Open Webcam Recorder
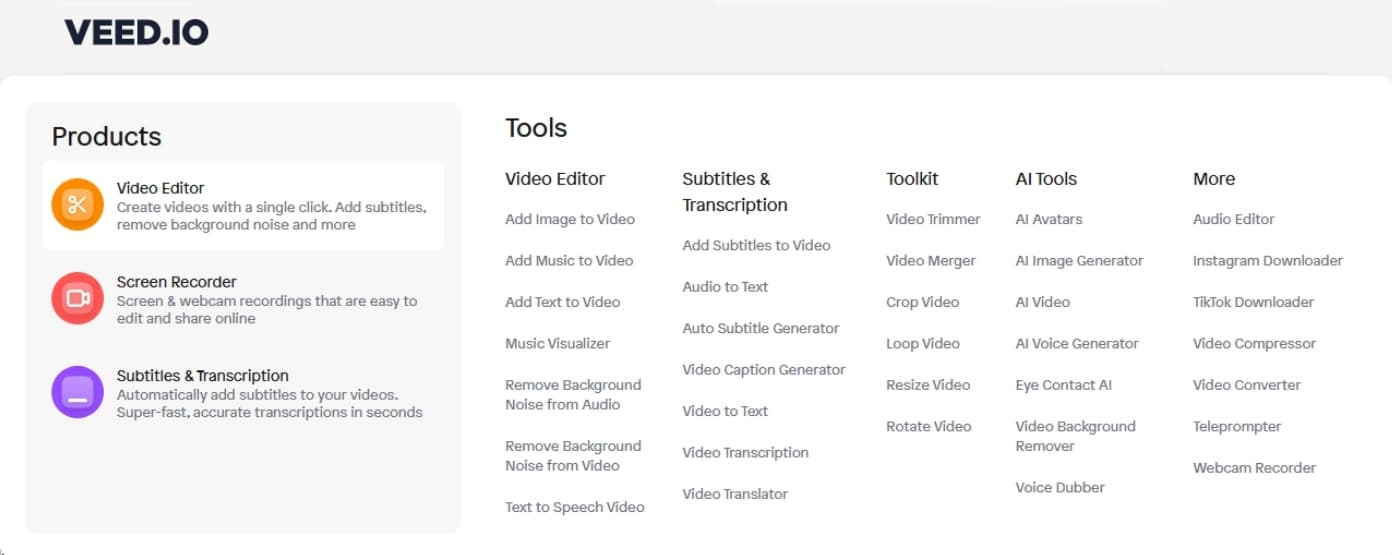 (1254, 468)
